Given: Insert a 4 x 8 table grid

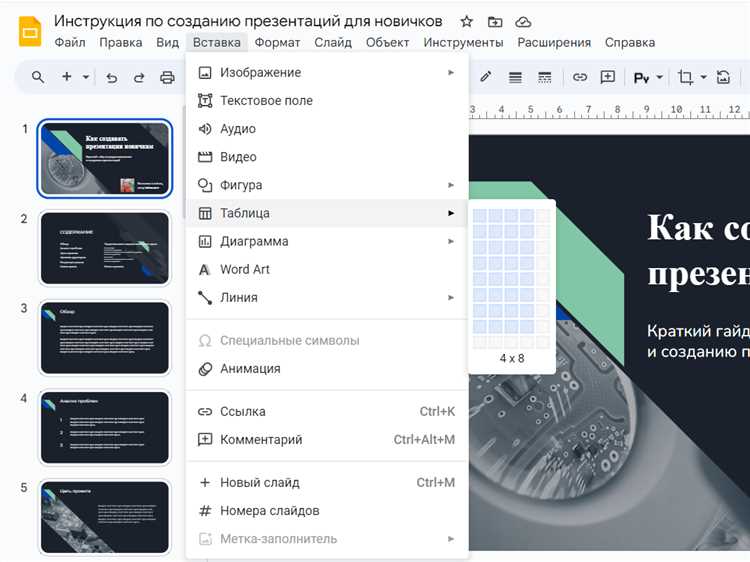Looking at the screenshot, I should pyautogui.click(x=527, y=327).
